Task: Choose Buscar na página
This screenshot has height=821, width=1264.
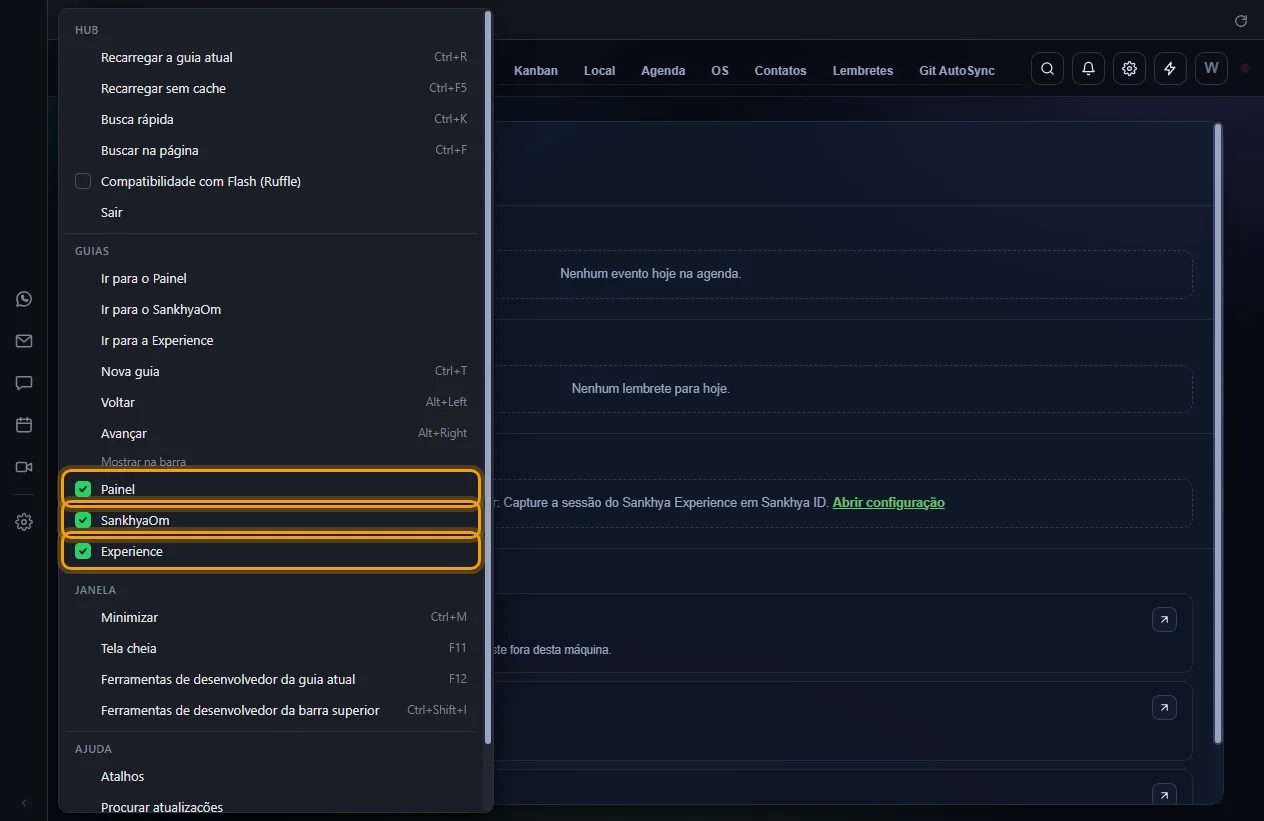Action: [x=271, y=150]
